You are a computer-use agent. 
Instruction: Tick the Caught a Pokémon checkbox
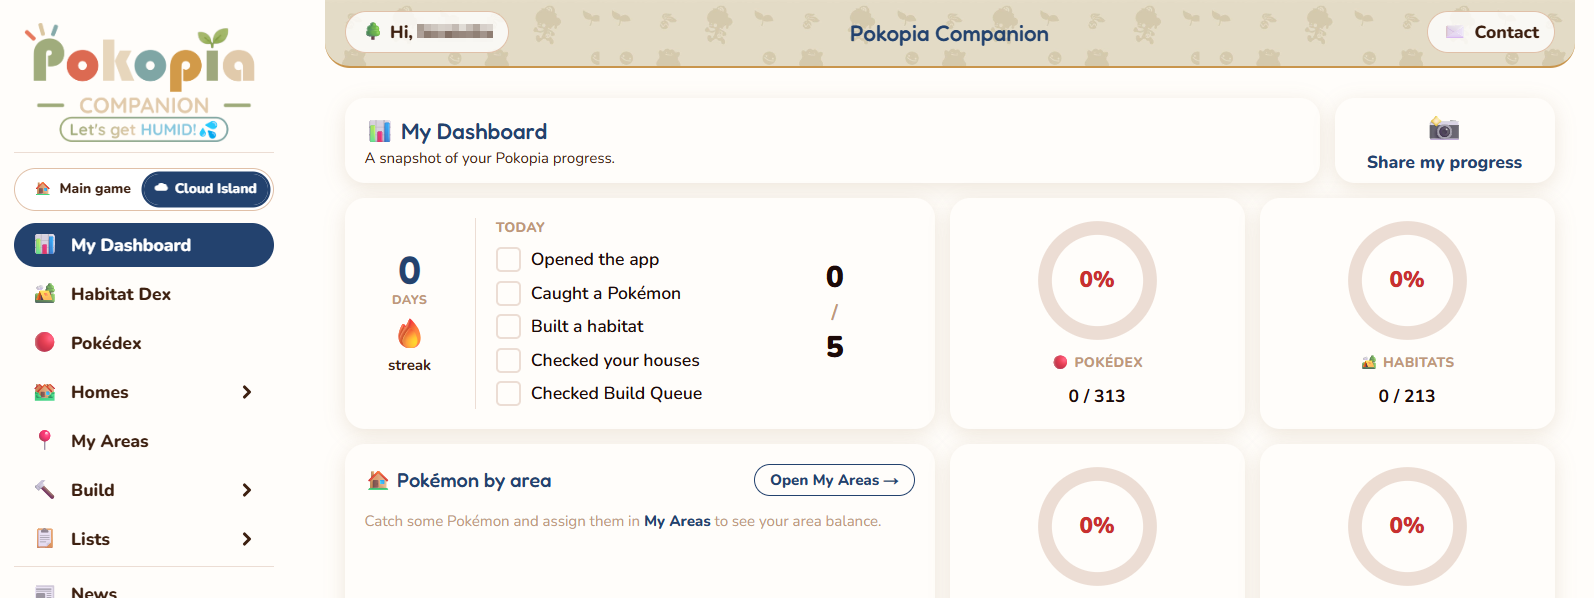(508, 293)
